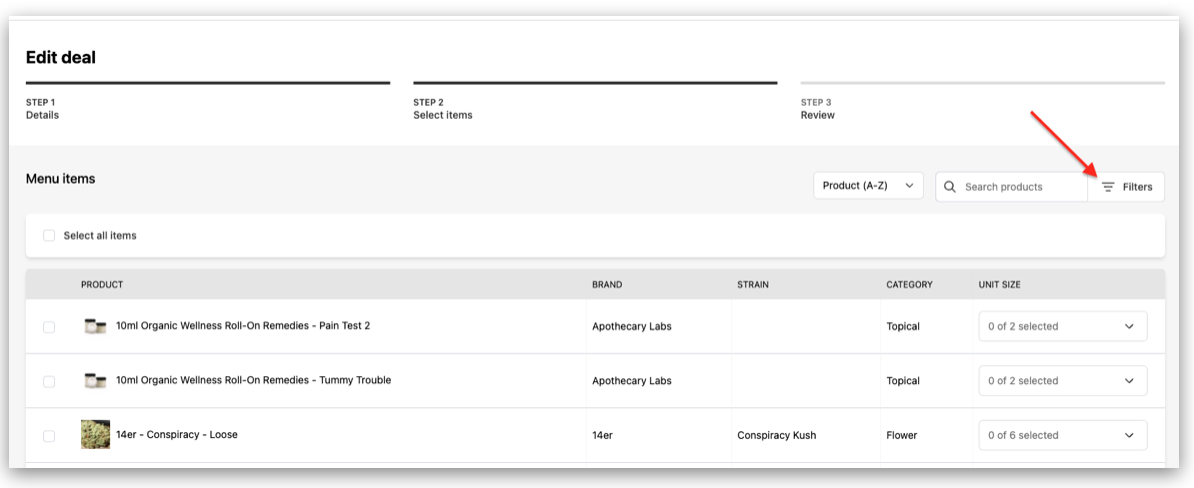Screen dimensions: 1194x488
Task: Select the Pain Test 2 row checkbox
Action: 49,327
